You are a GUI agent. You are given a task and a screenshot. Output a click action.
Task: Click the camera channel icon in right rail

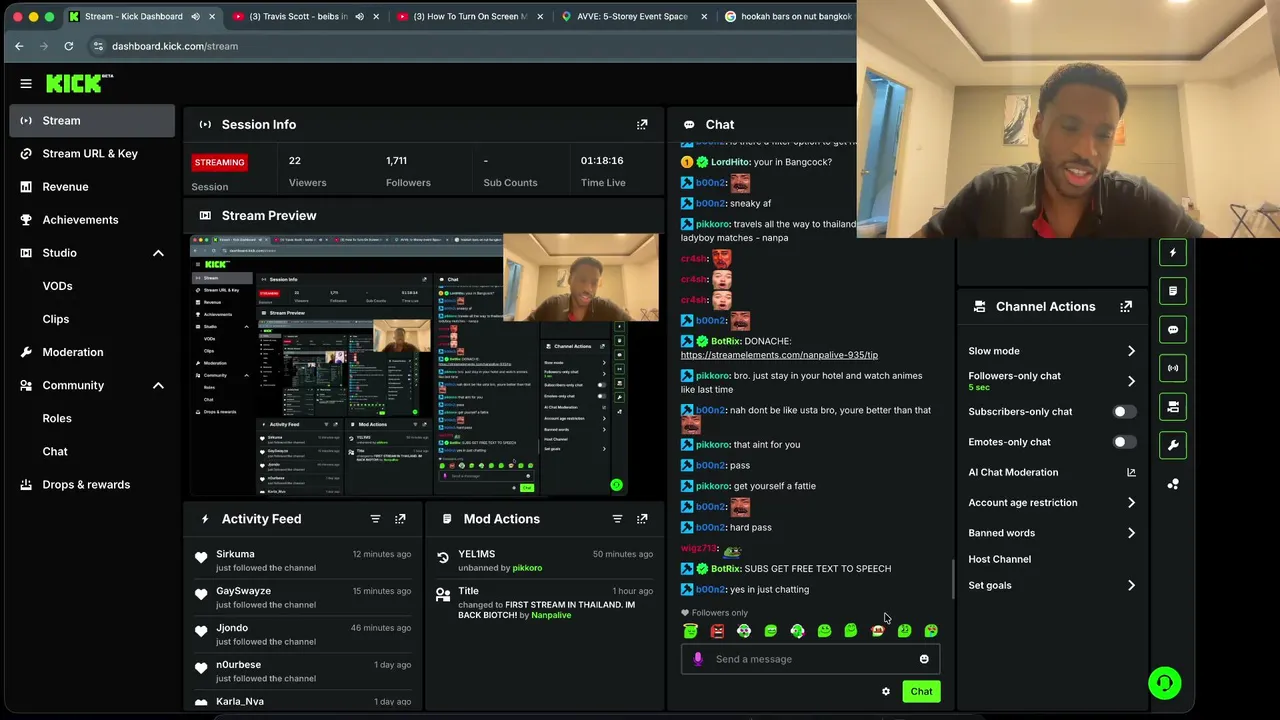coord(1173,407)
